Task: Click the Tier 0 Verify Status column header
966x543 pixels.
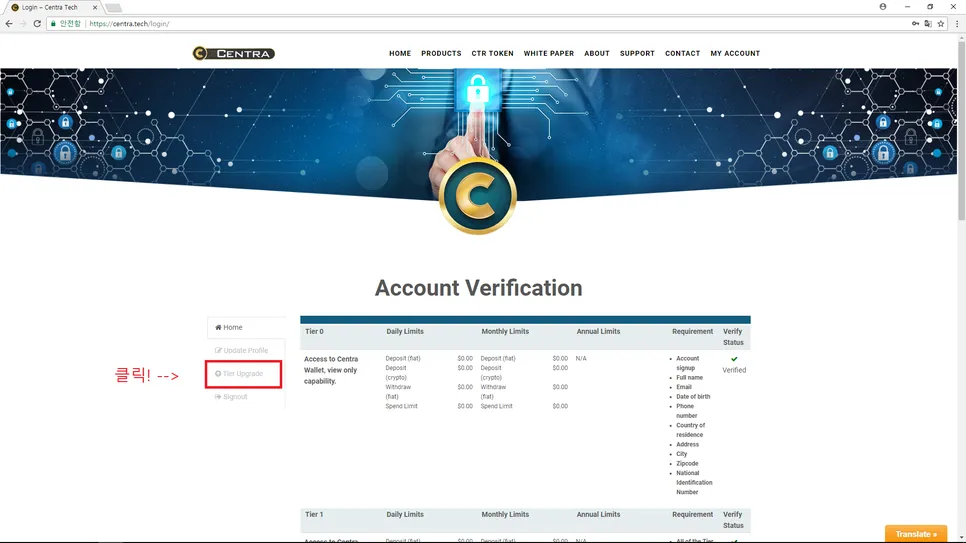Action: pyautogui.click(x=733, y=337)
